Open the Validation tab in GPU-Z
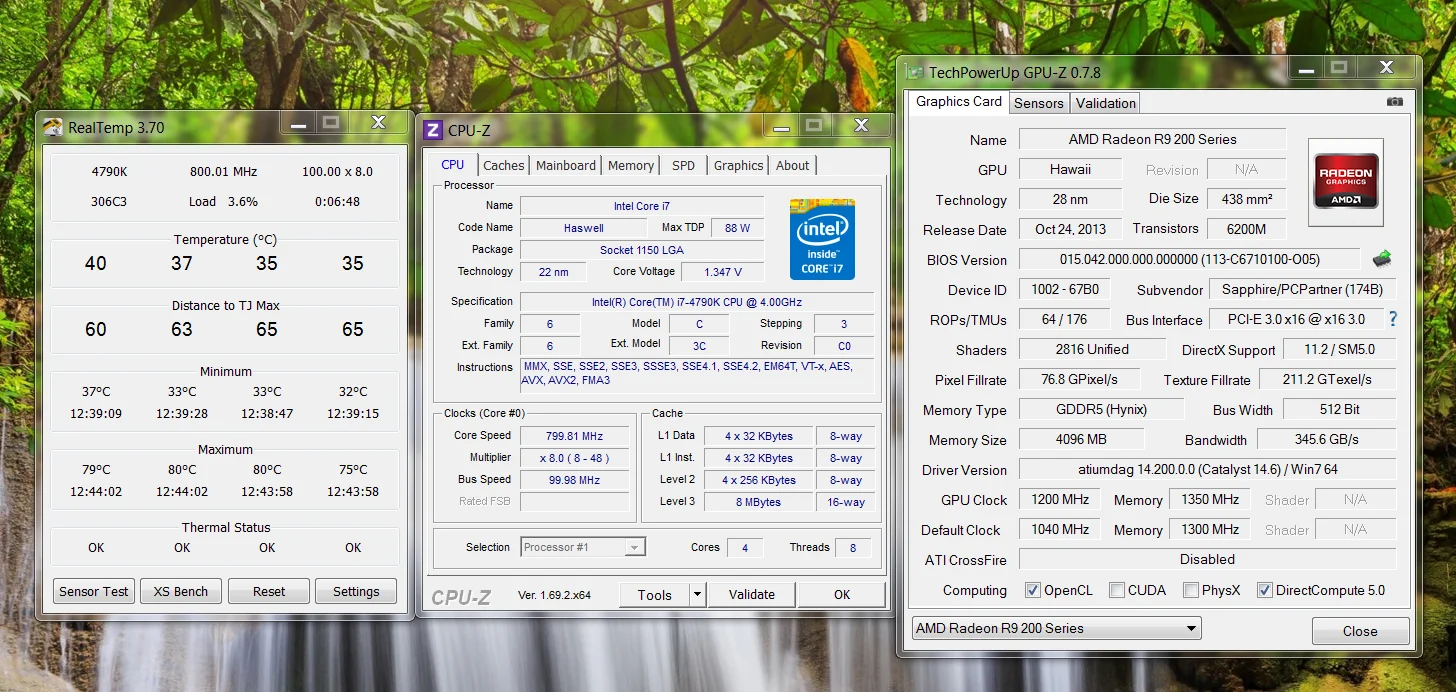 (1106, 103)
